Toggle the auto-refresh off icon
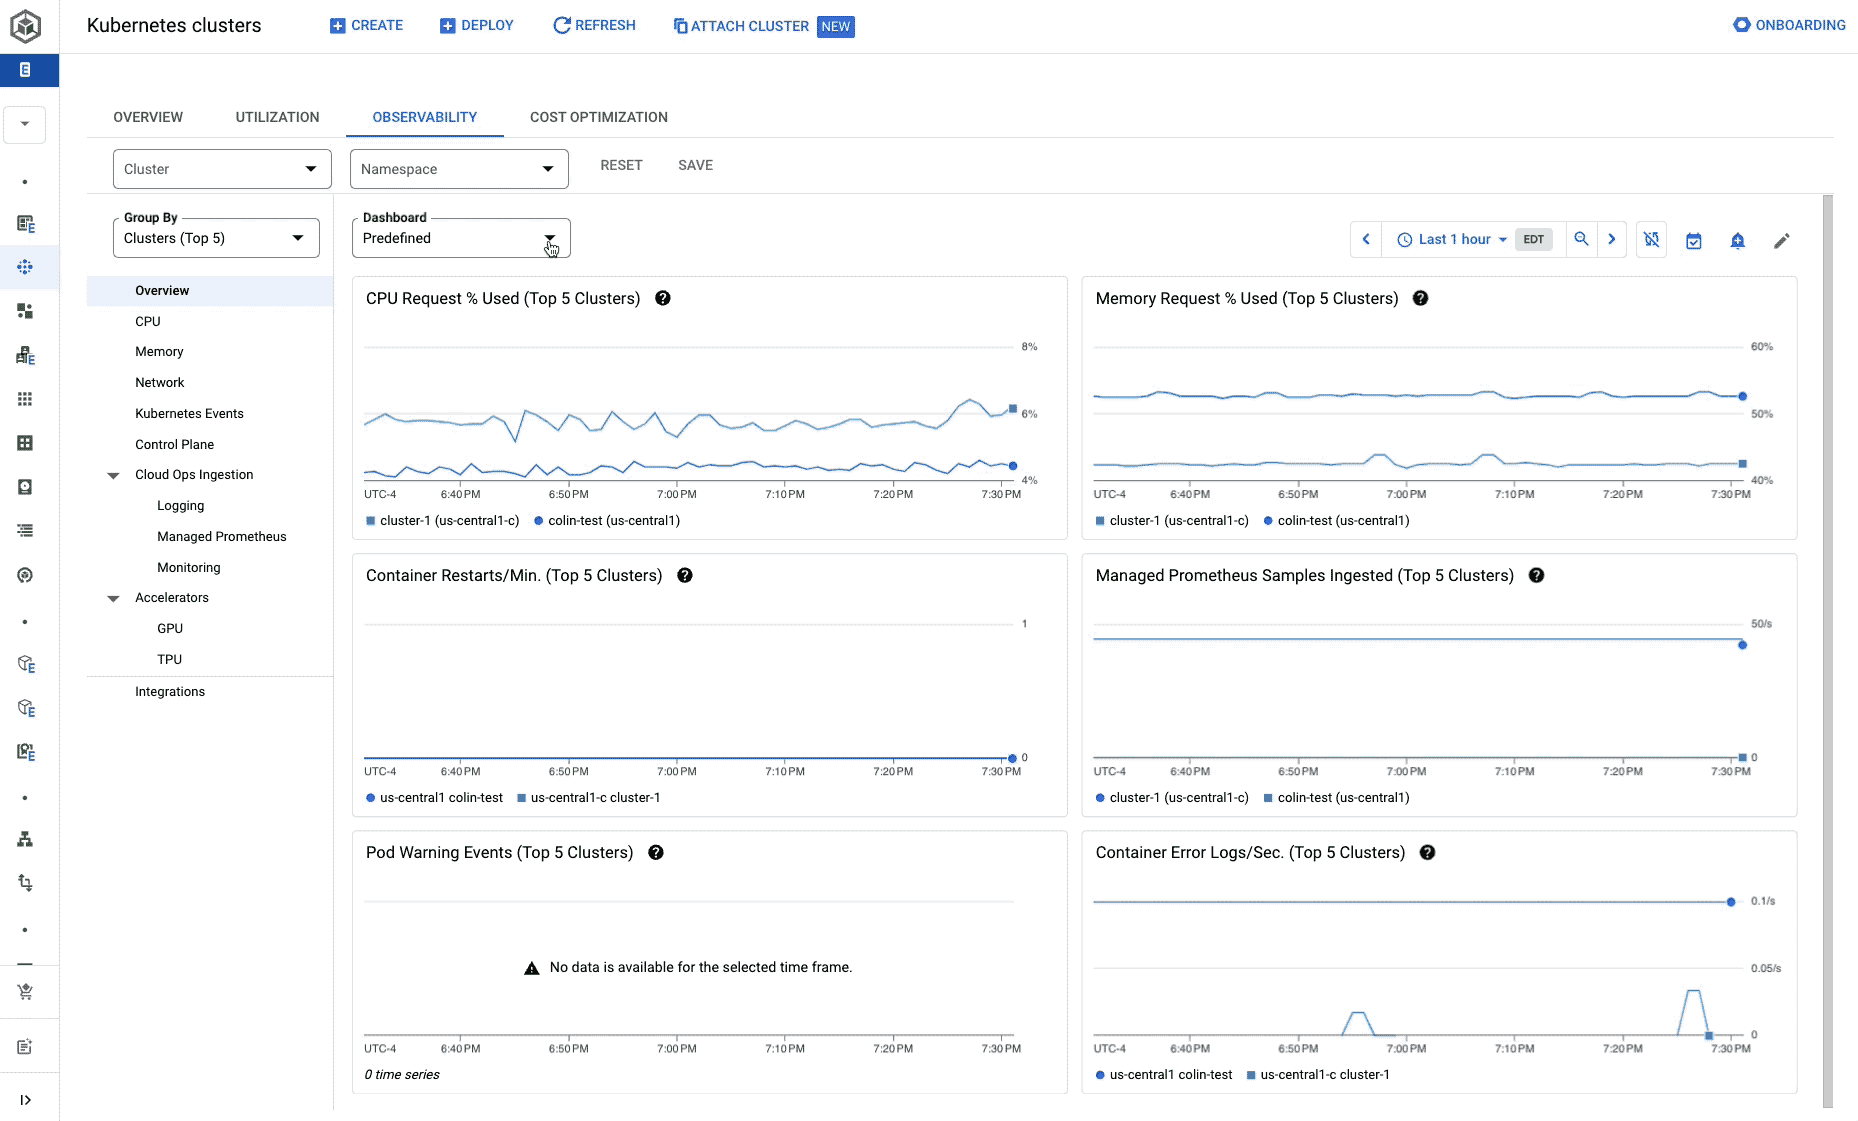1858x1121 pixels. (1651, 240)
